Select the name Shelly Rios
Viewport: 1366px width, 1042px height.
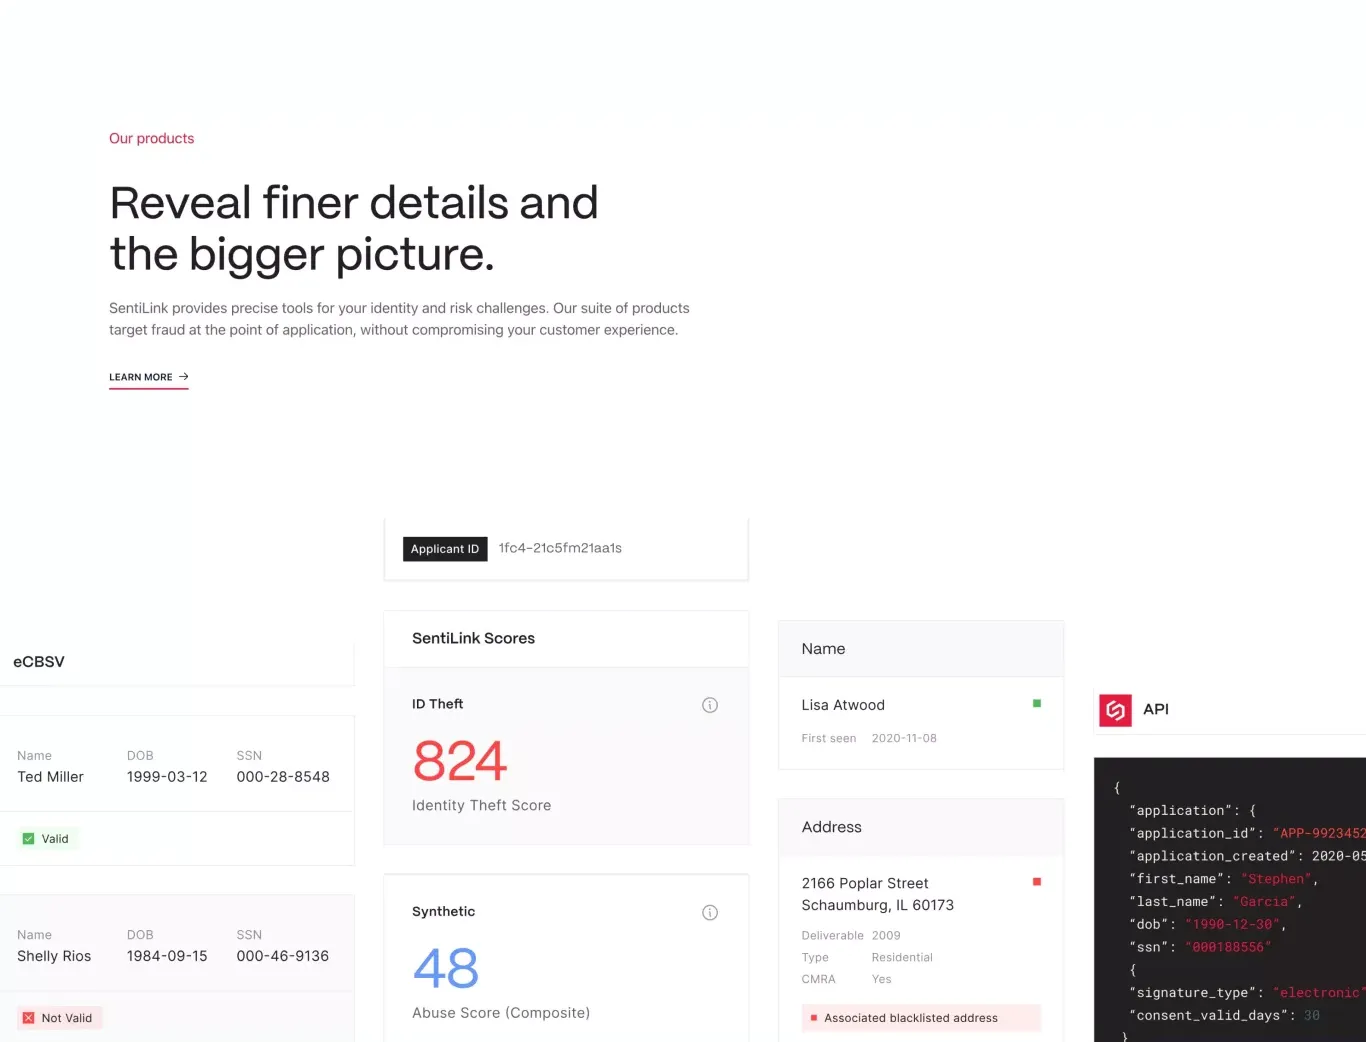pos(54,956)
